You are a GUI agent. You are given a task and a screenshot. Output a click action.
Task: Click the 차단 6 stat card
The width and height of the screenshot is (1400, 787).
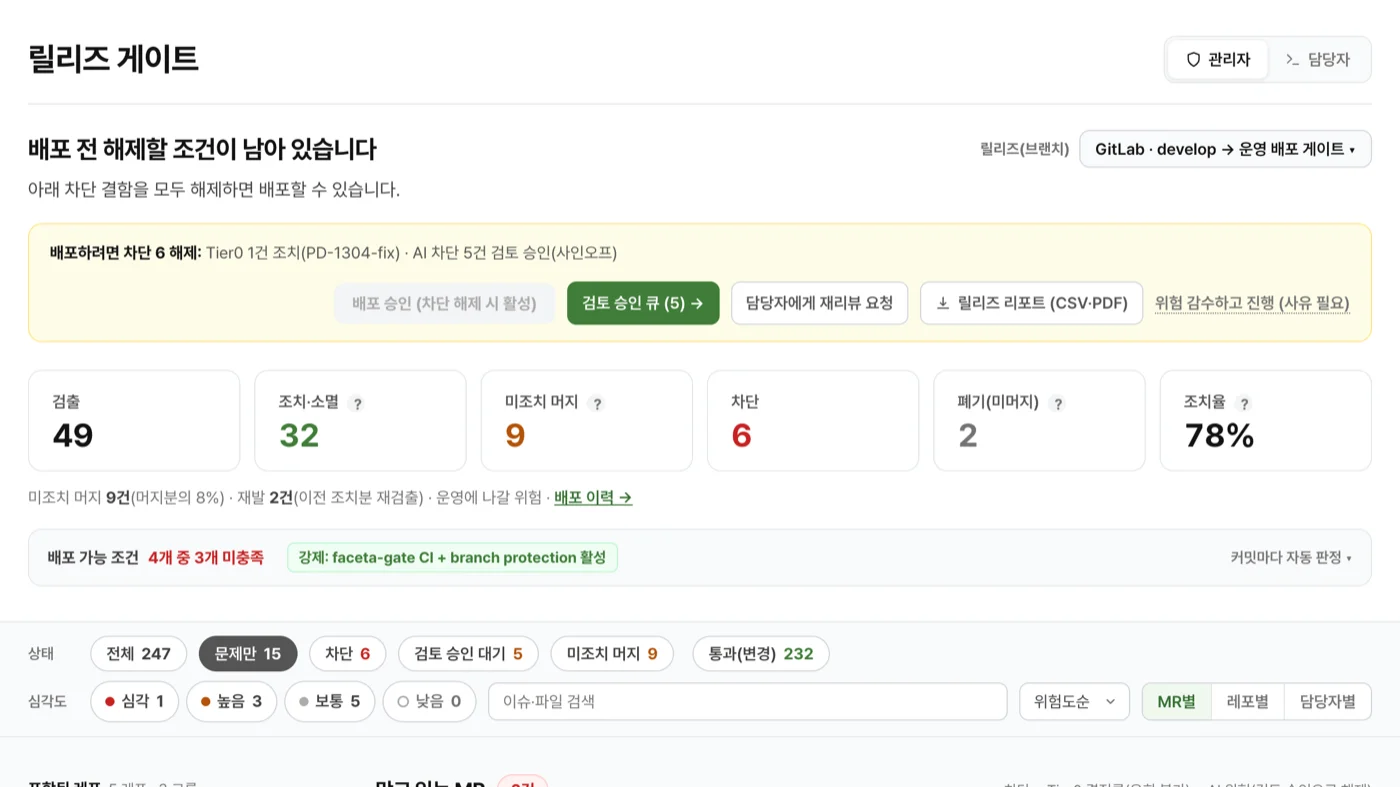(x=813, y=420)
